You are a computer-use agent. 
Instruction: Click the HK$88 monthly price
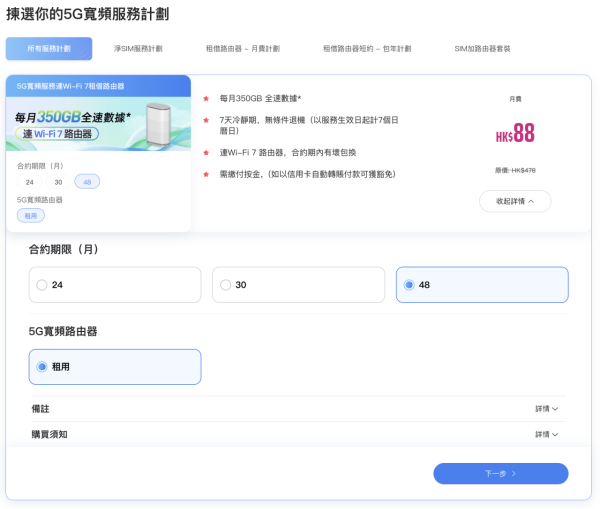coord(515,133)
